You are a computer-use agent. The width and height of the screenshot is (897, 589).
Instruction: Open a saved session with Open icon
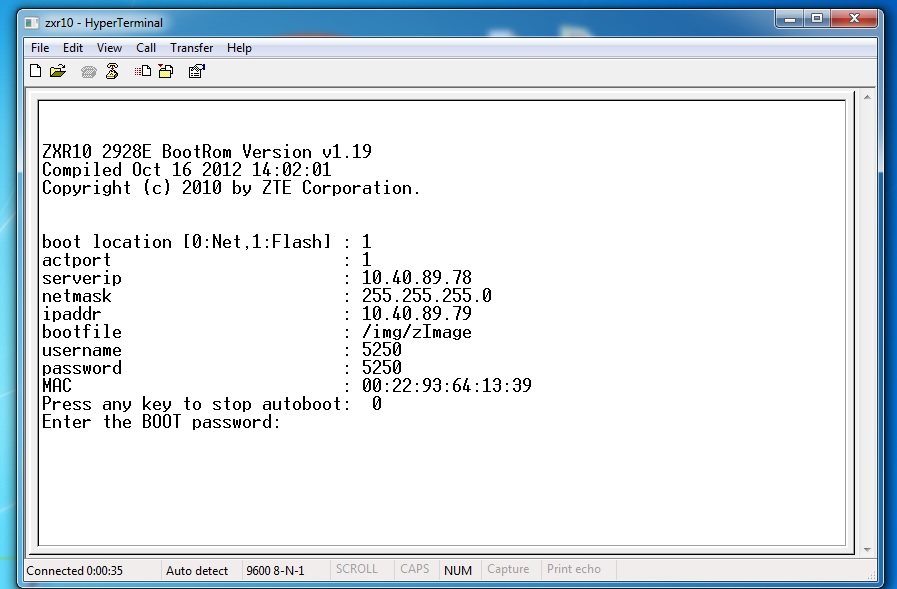[x=58, y=71]
